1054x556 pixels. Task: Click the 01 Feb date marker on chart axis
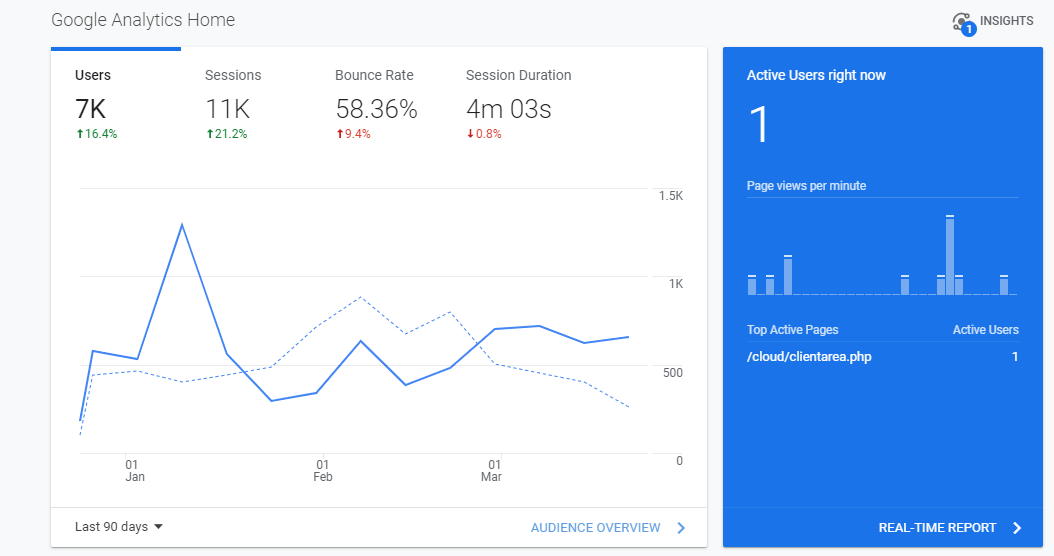[323, 470]
